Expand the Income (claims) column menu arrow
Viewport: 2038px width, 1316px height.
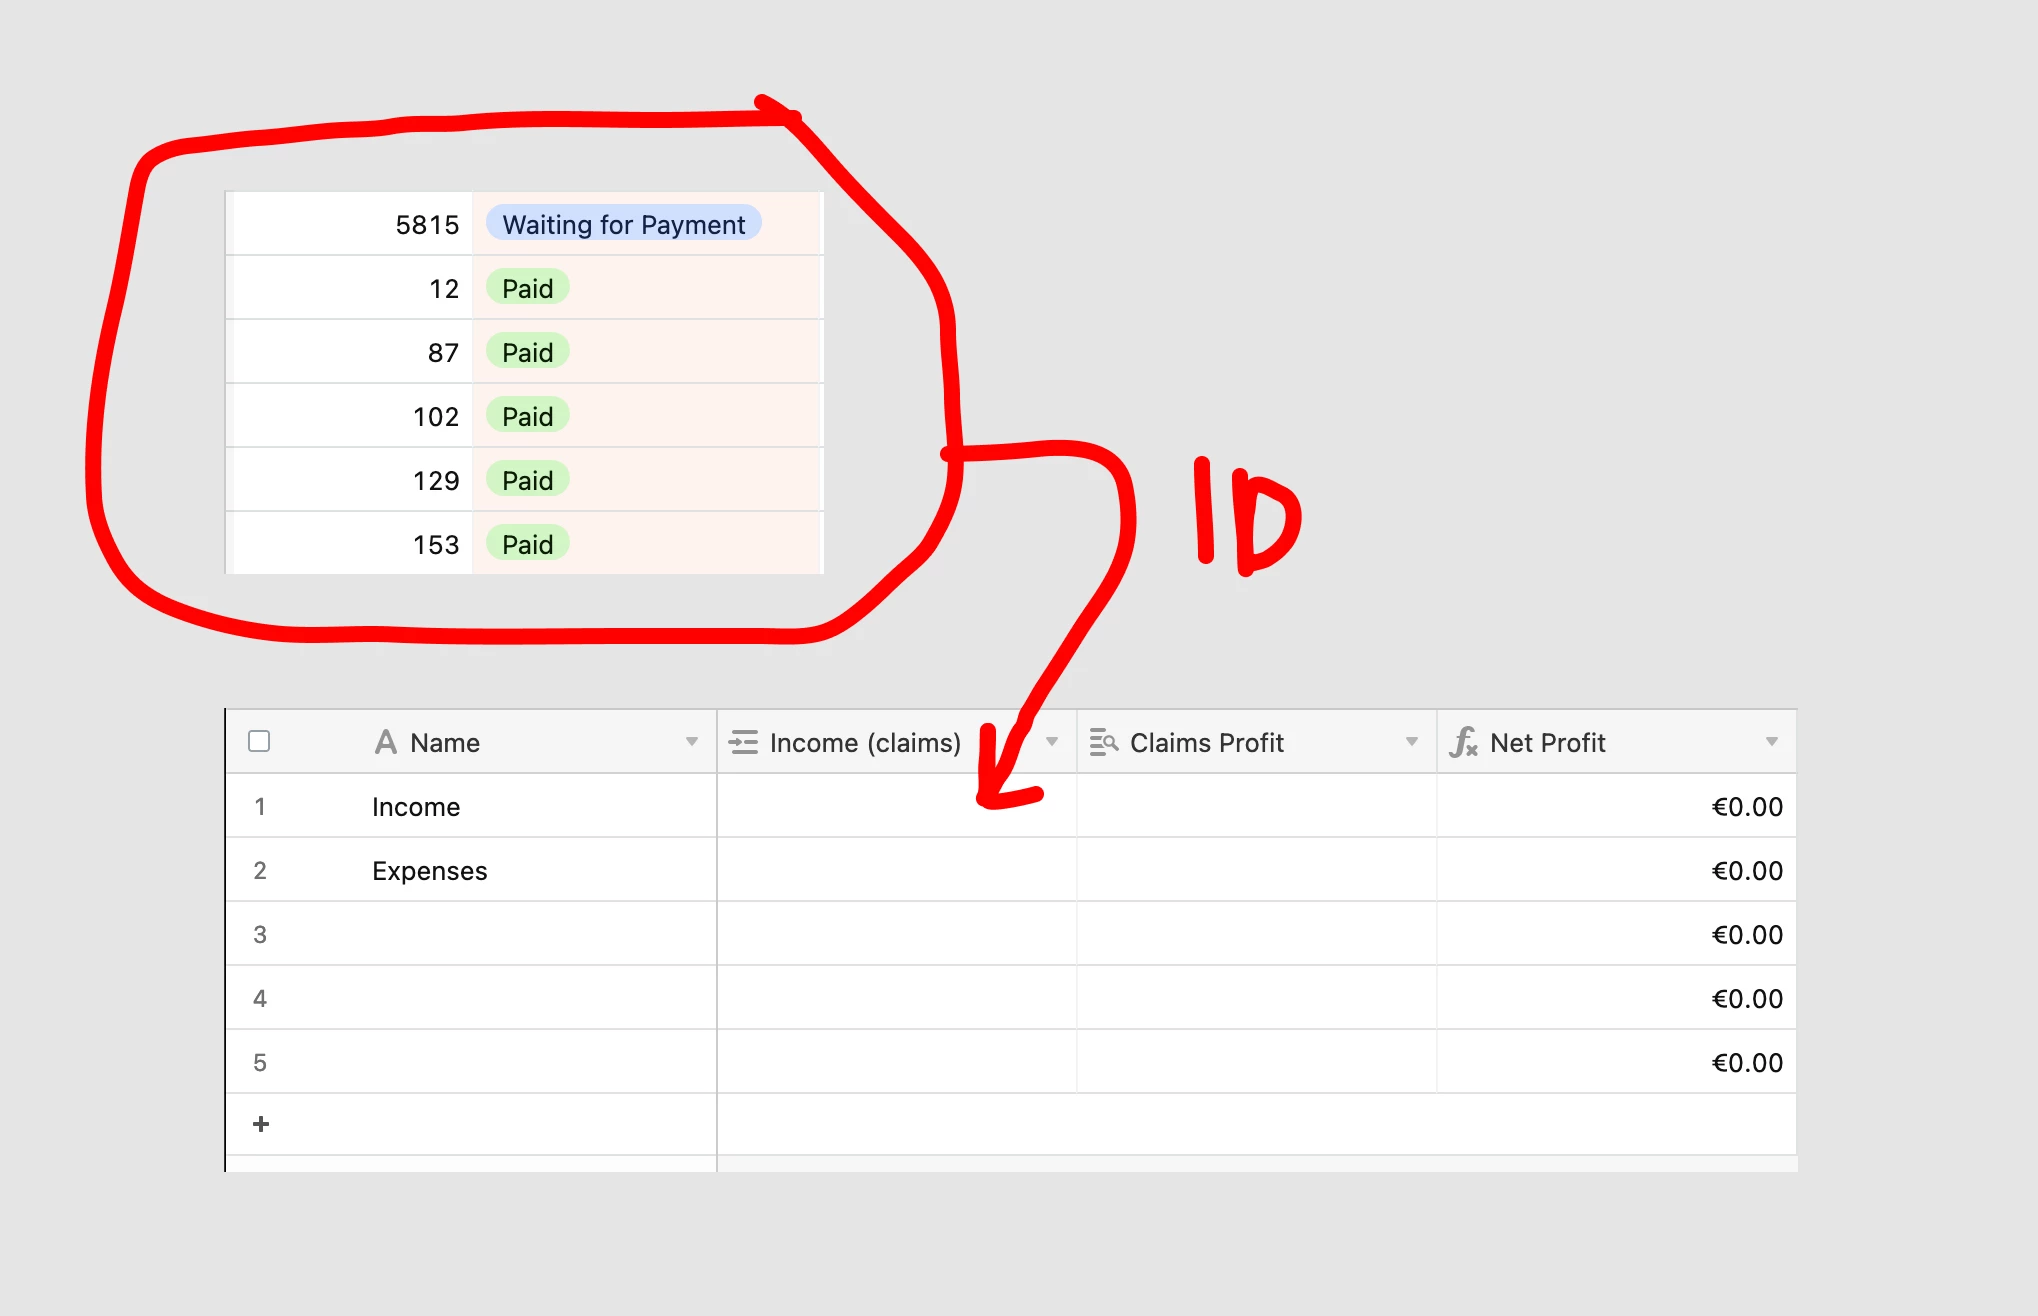1051,742
